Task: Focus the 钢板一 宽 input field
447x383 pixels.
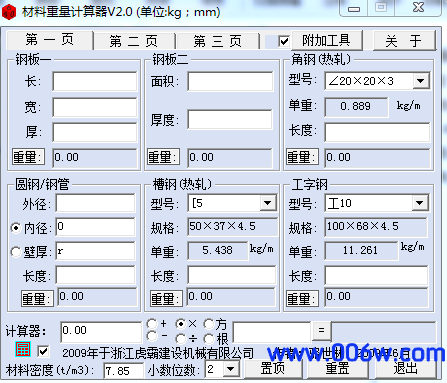Action: pyautogui.click(x=95, y=107)
